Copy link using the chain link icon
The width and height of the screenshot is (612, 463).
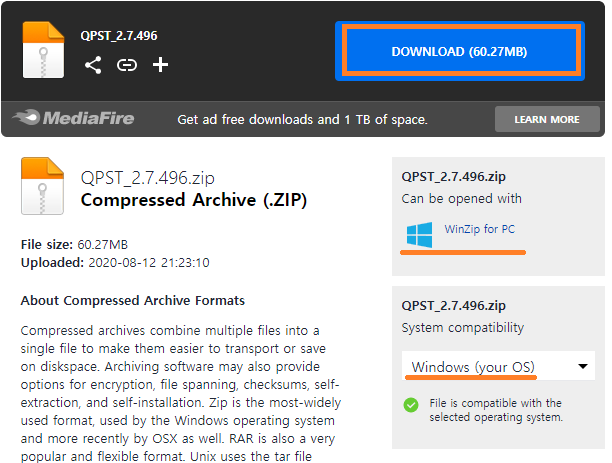click(x=127, y=65)
